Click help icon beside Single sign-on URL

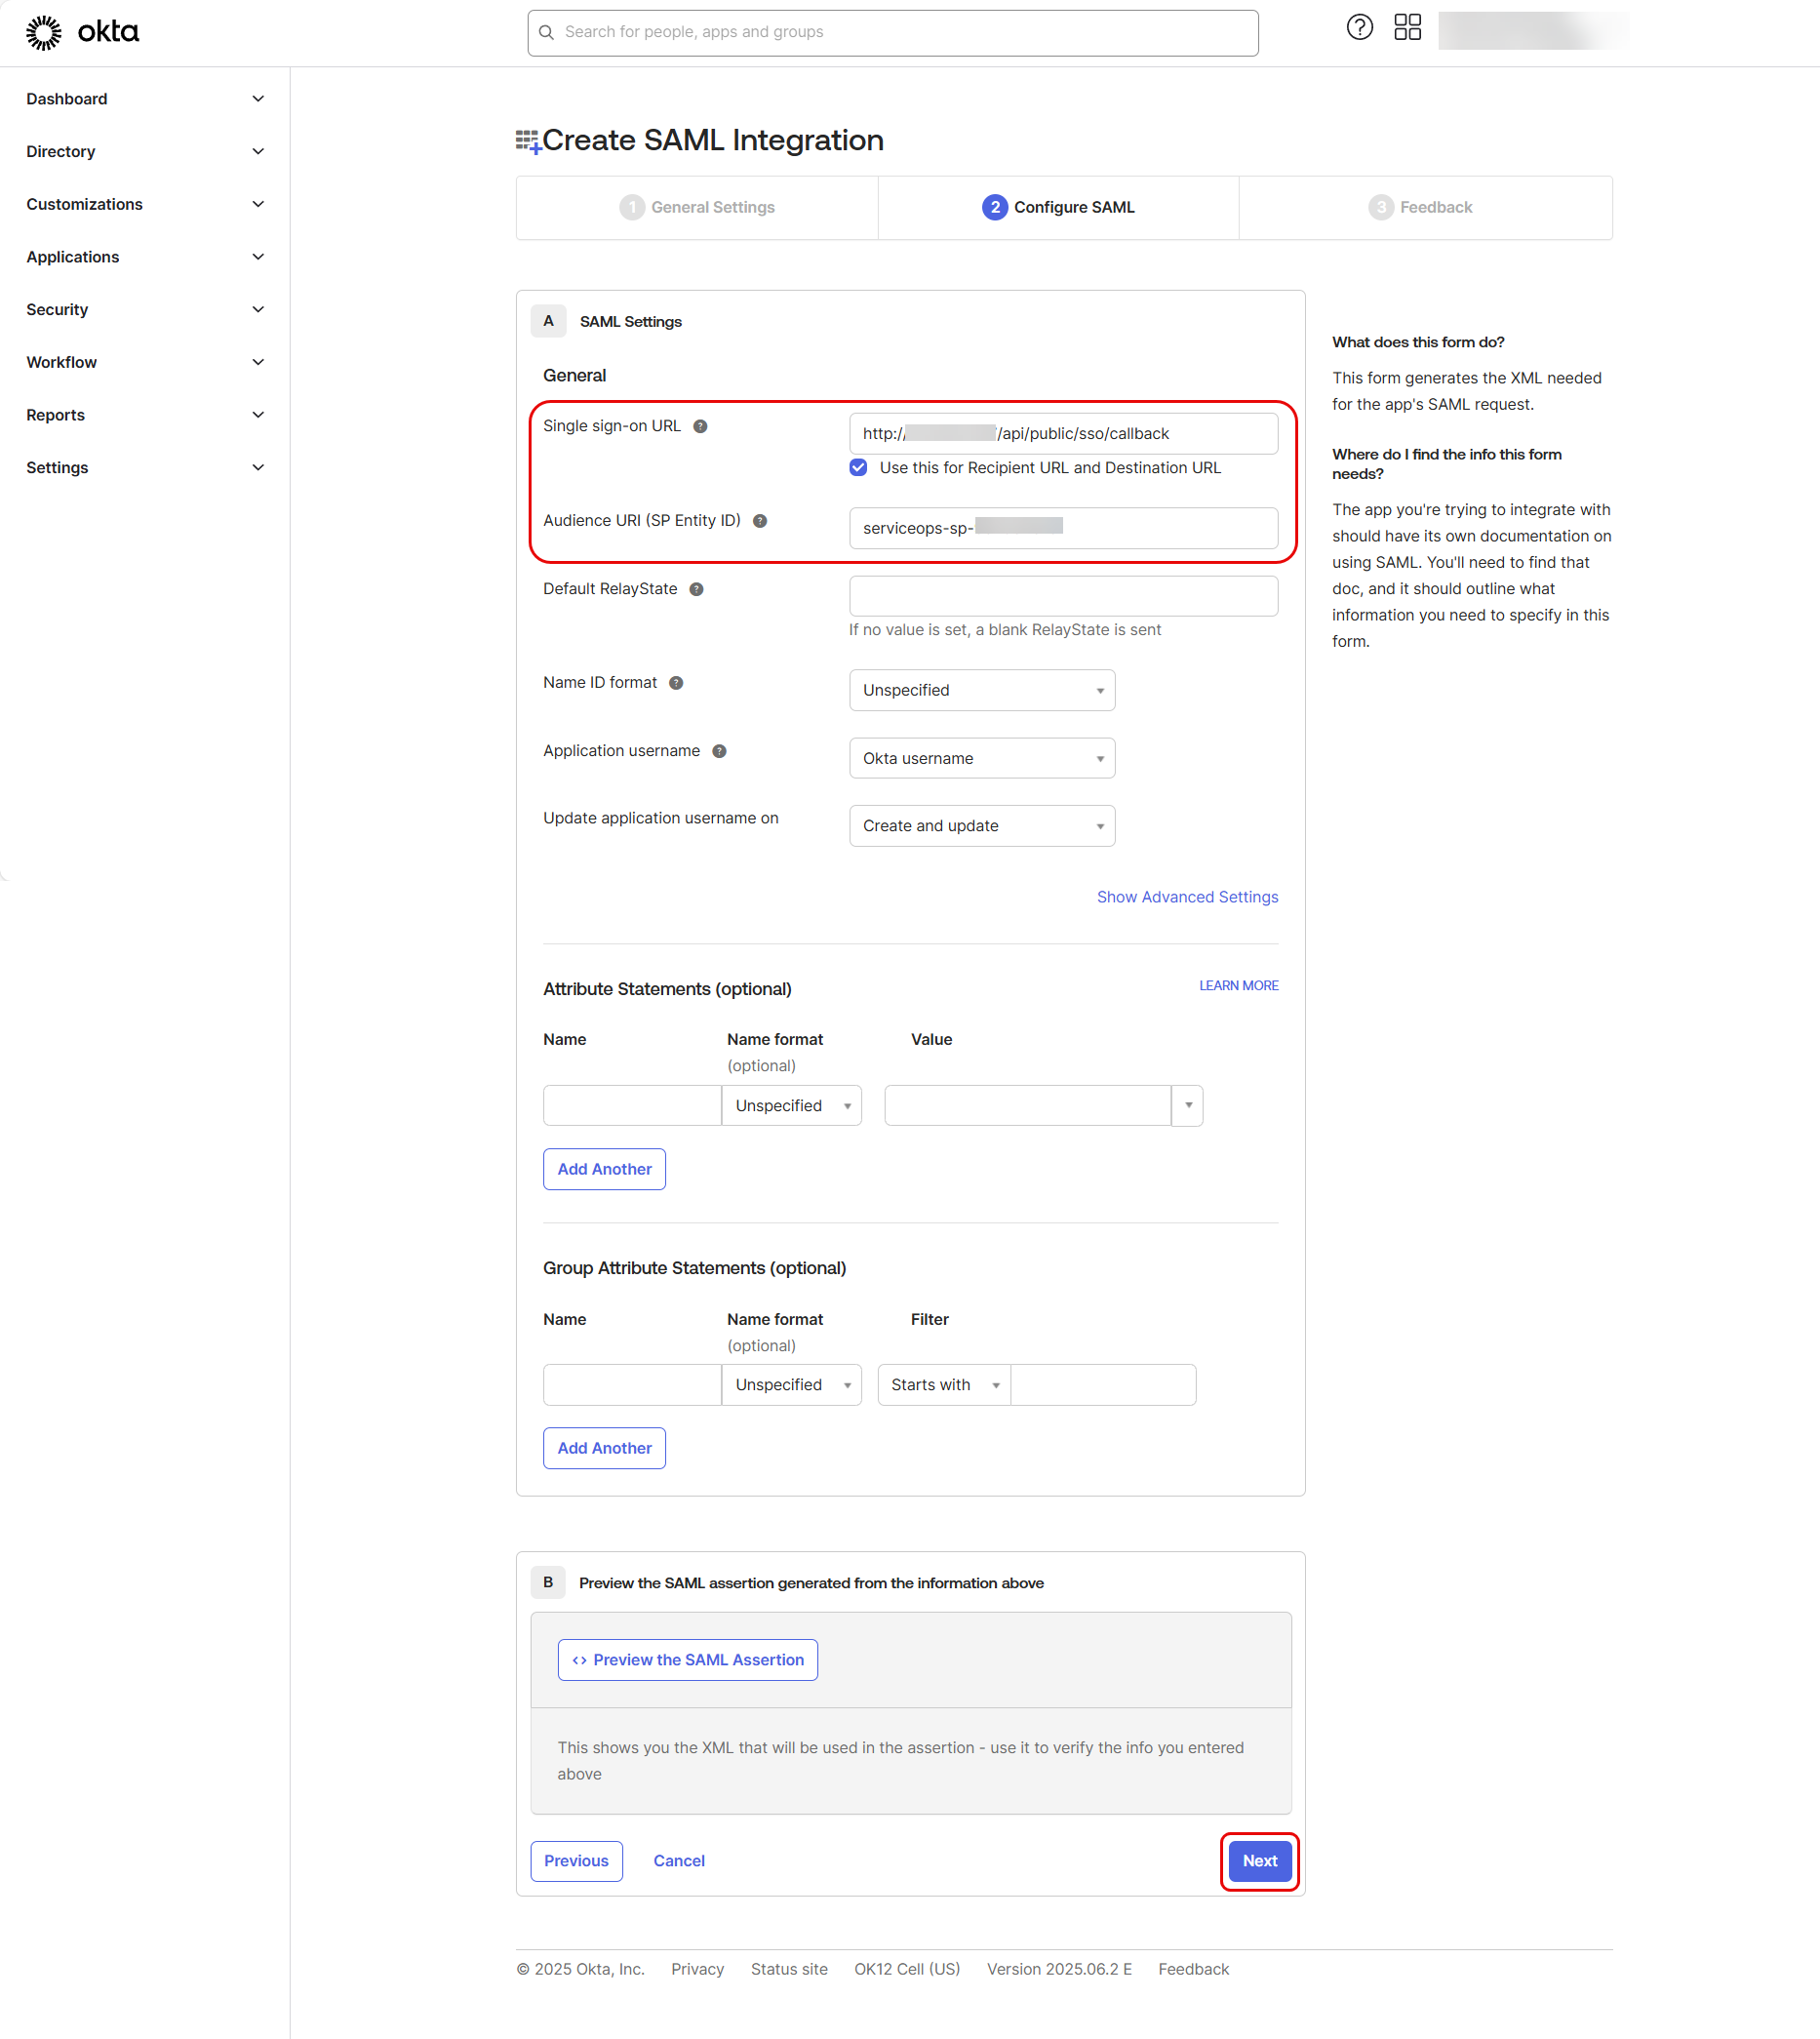(x=700, y=427)
